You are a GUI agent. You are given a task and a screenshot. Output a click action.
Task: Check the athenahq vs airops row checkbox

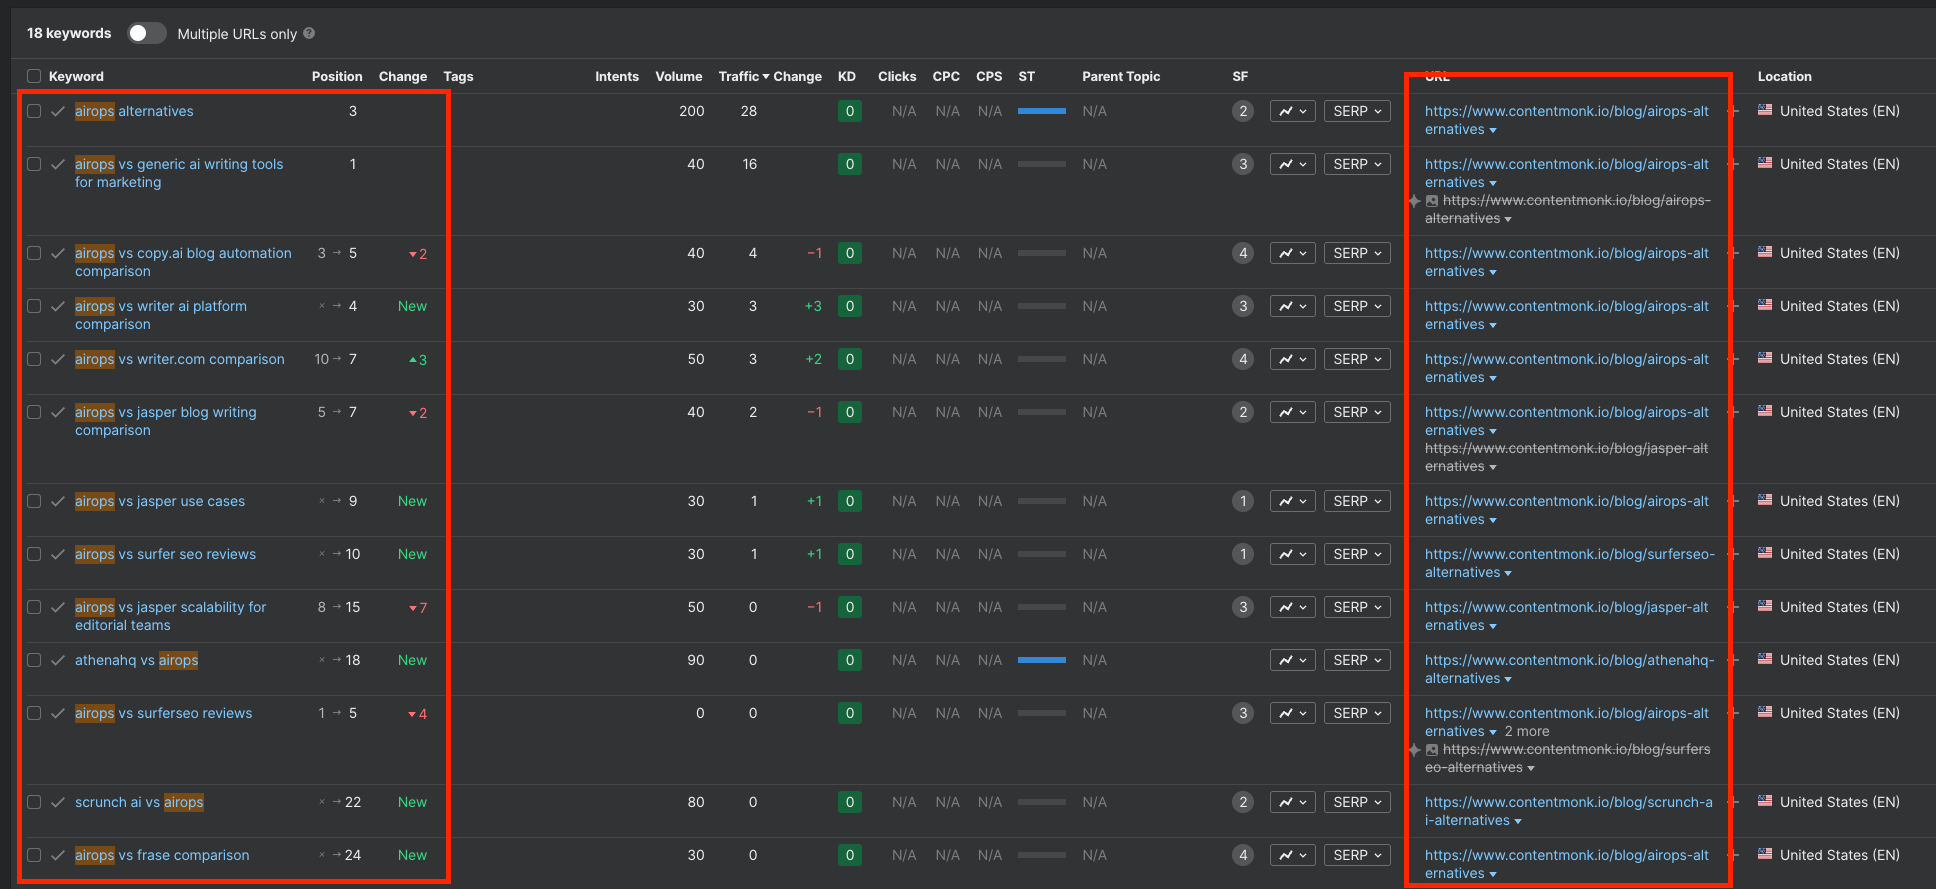coord(34,660)
